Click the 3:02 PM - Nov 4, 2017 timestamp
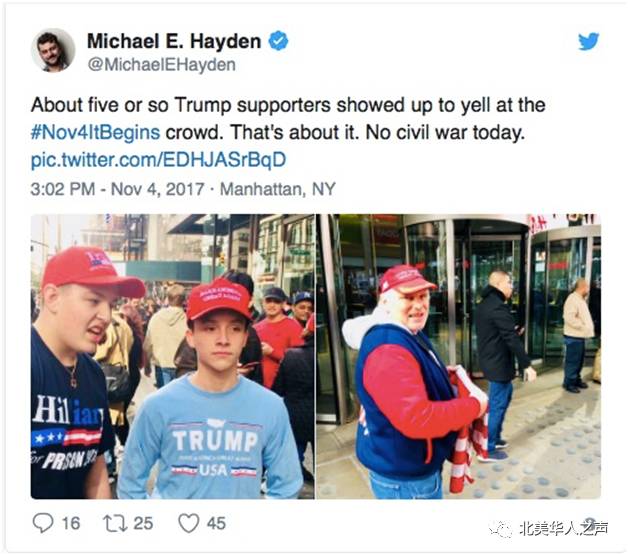Viewport: 628px width, 555px height. click(117, 189)
